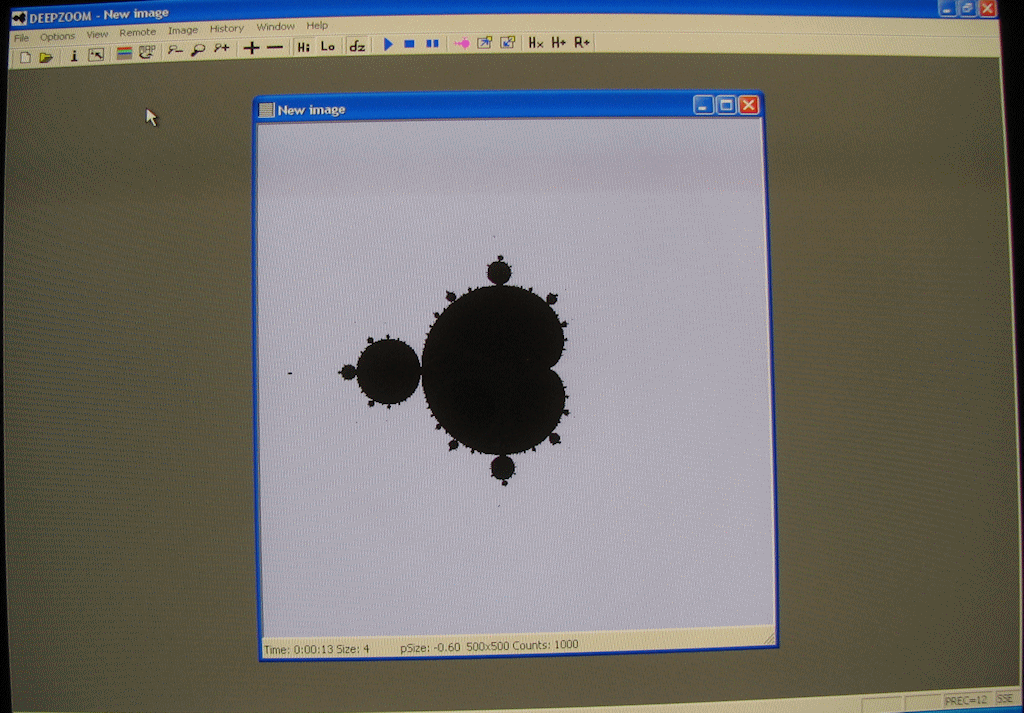This screenshot has height=713, width=1024.
Task: Click the 'SSE' main status bar text
Action: pos(1004,699)
